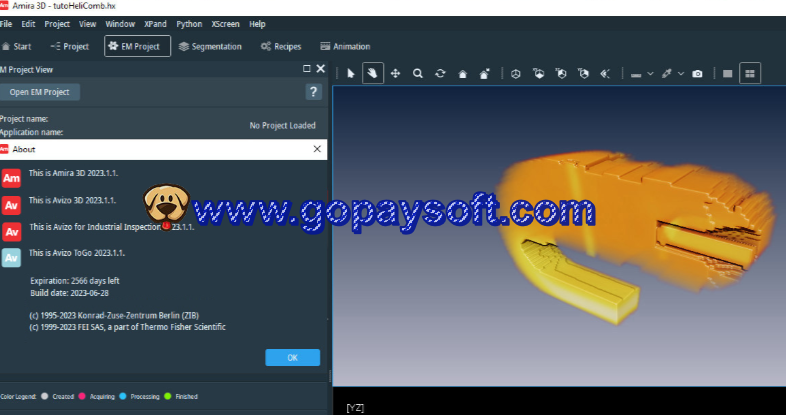Switch to the Start workroom tab
Image resolution: width=786 pixels, height=415 pixels.
(16, 47)
